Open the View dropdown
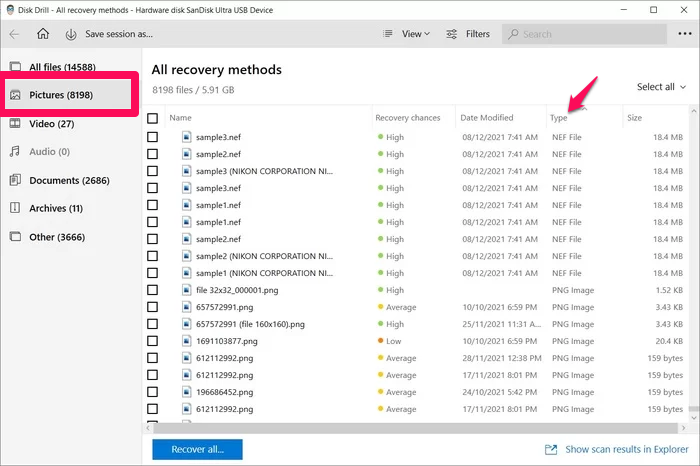Viewport: 700px width, 466px height. [x=416, y=34]
